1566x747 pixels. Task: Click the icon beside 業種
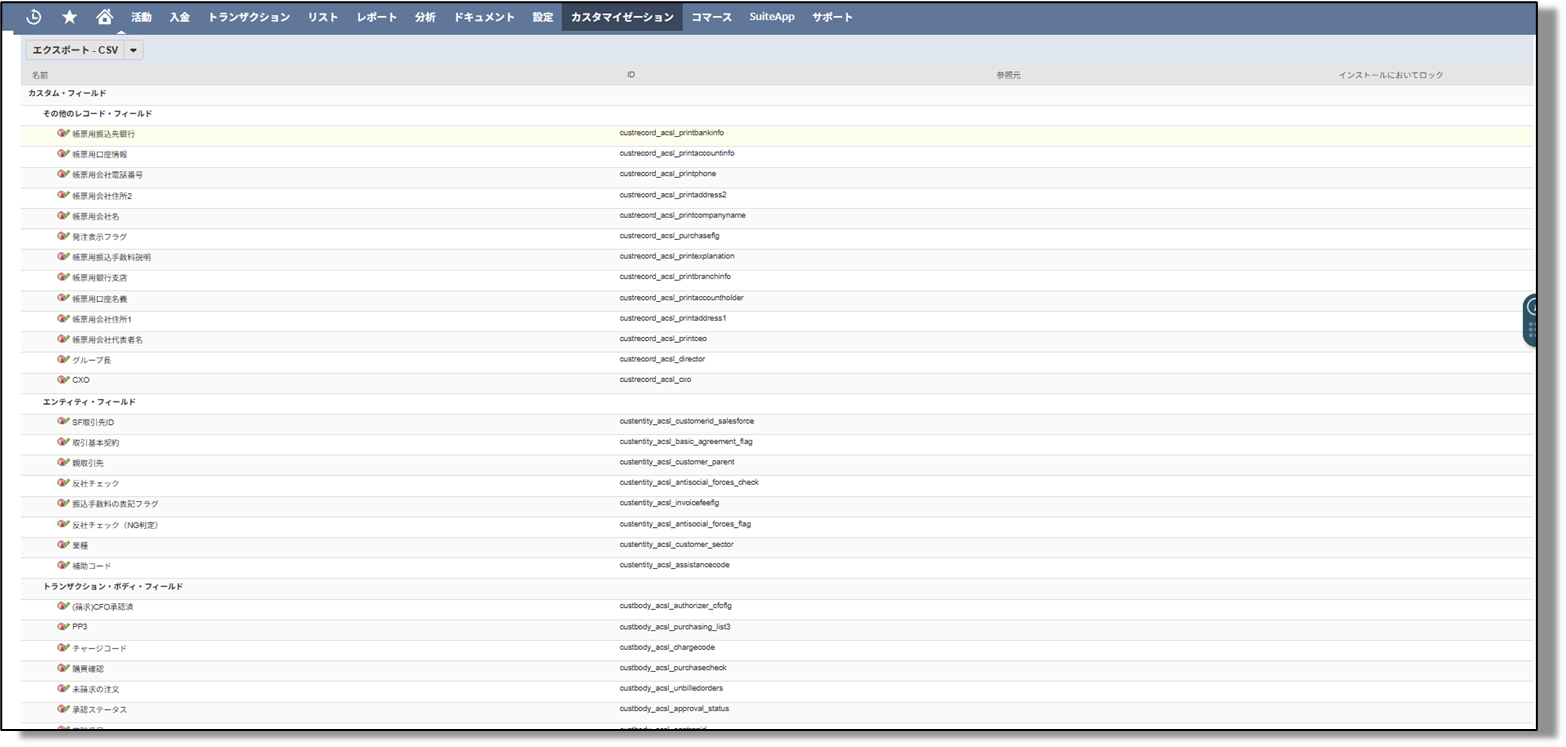[x=63, y=545]
